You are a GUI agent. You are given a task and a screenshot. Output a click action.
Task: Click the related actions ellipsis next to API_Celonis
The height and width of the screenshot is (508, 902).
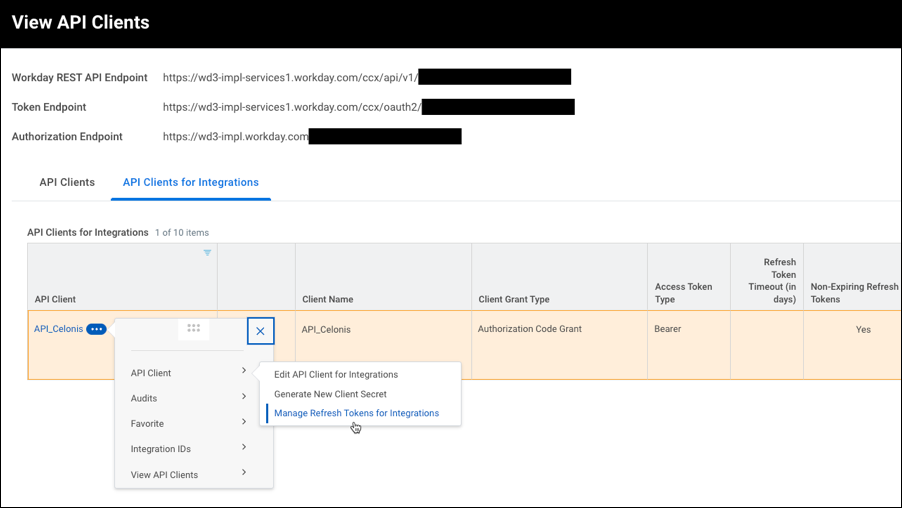(x=96, y=329)
